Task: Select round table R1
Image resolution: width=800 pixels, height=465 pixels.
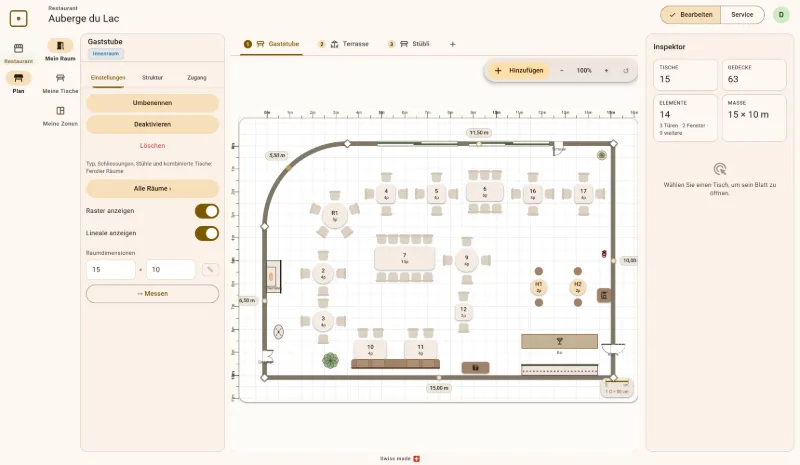Action: pos(335,215)
